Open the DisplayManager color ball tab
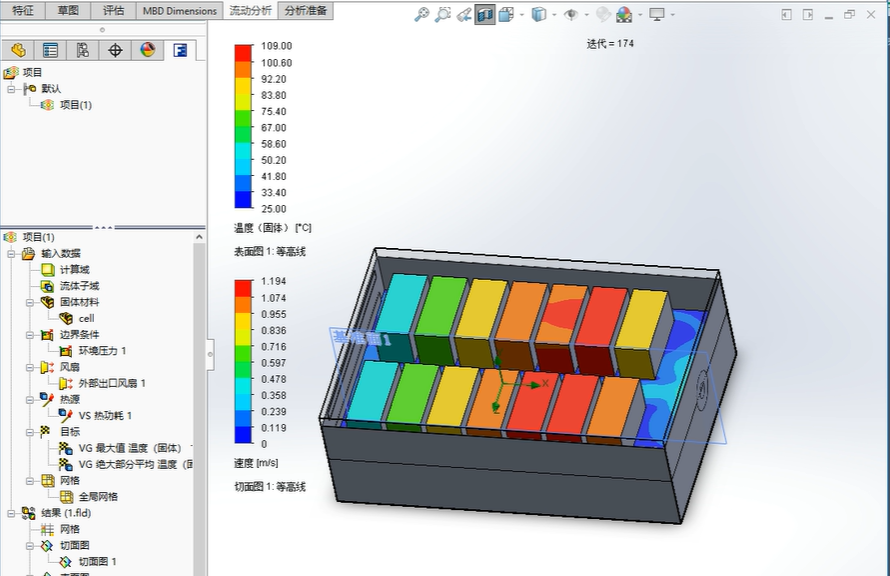Viewport: 890px width, 576px height. tap(148, 51)
